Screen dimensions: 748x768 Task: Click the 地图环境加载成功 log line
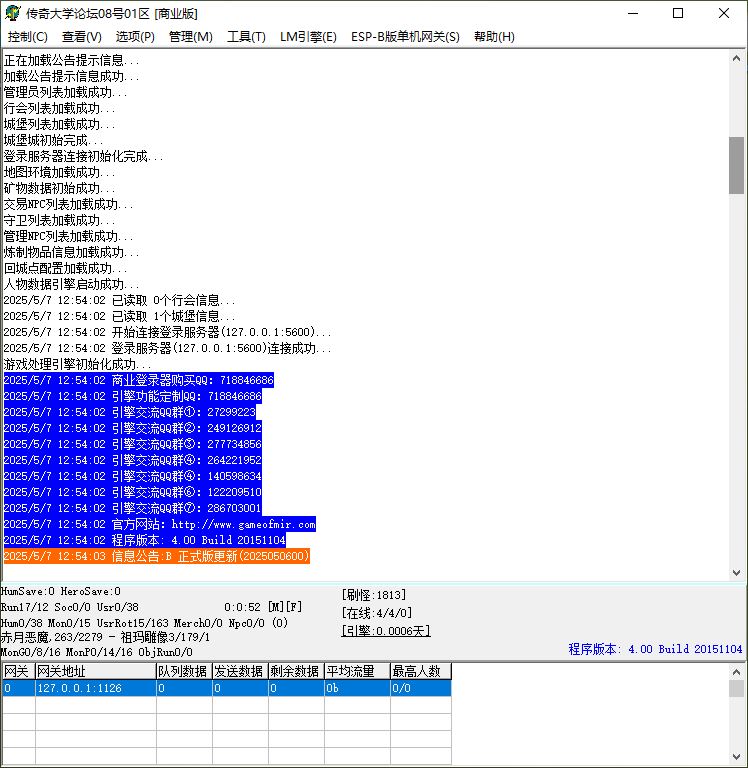[x=60, y=172]
